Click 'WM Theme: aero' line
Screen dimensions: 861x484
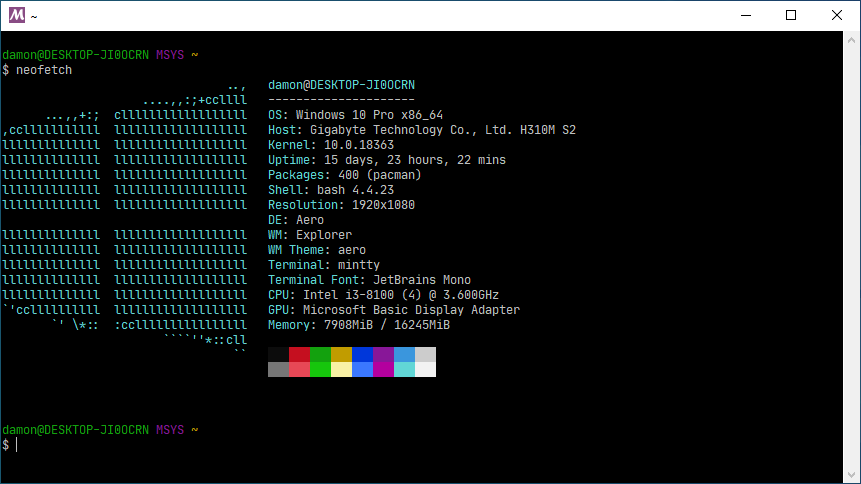pyautogui.click(x=316, y=250)
